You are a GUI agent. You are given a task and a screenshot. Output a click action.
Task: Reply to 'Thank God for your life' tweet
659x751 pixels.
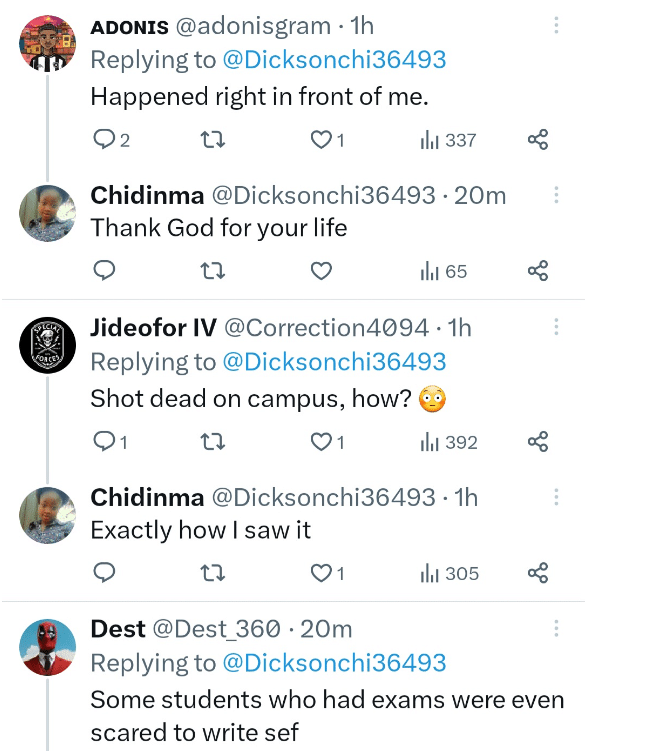tap(105, 271)
